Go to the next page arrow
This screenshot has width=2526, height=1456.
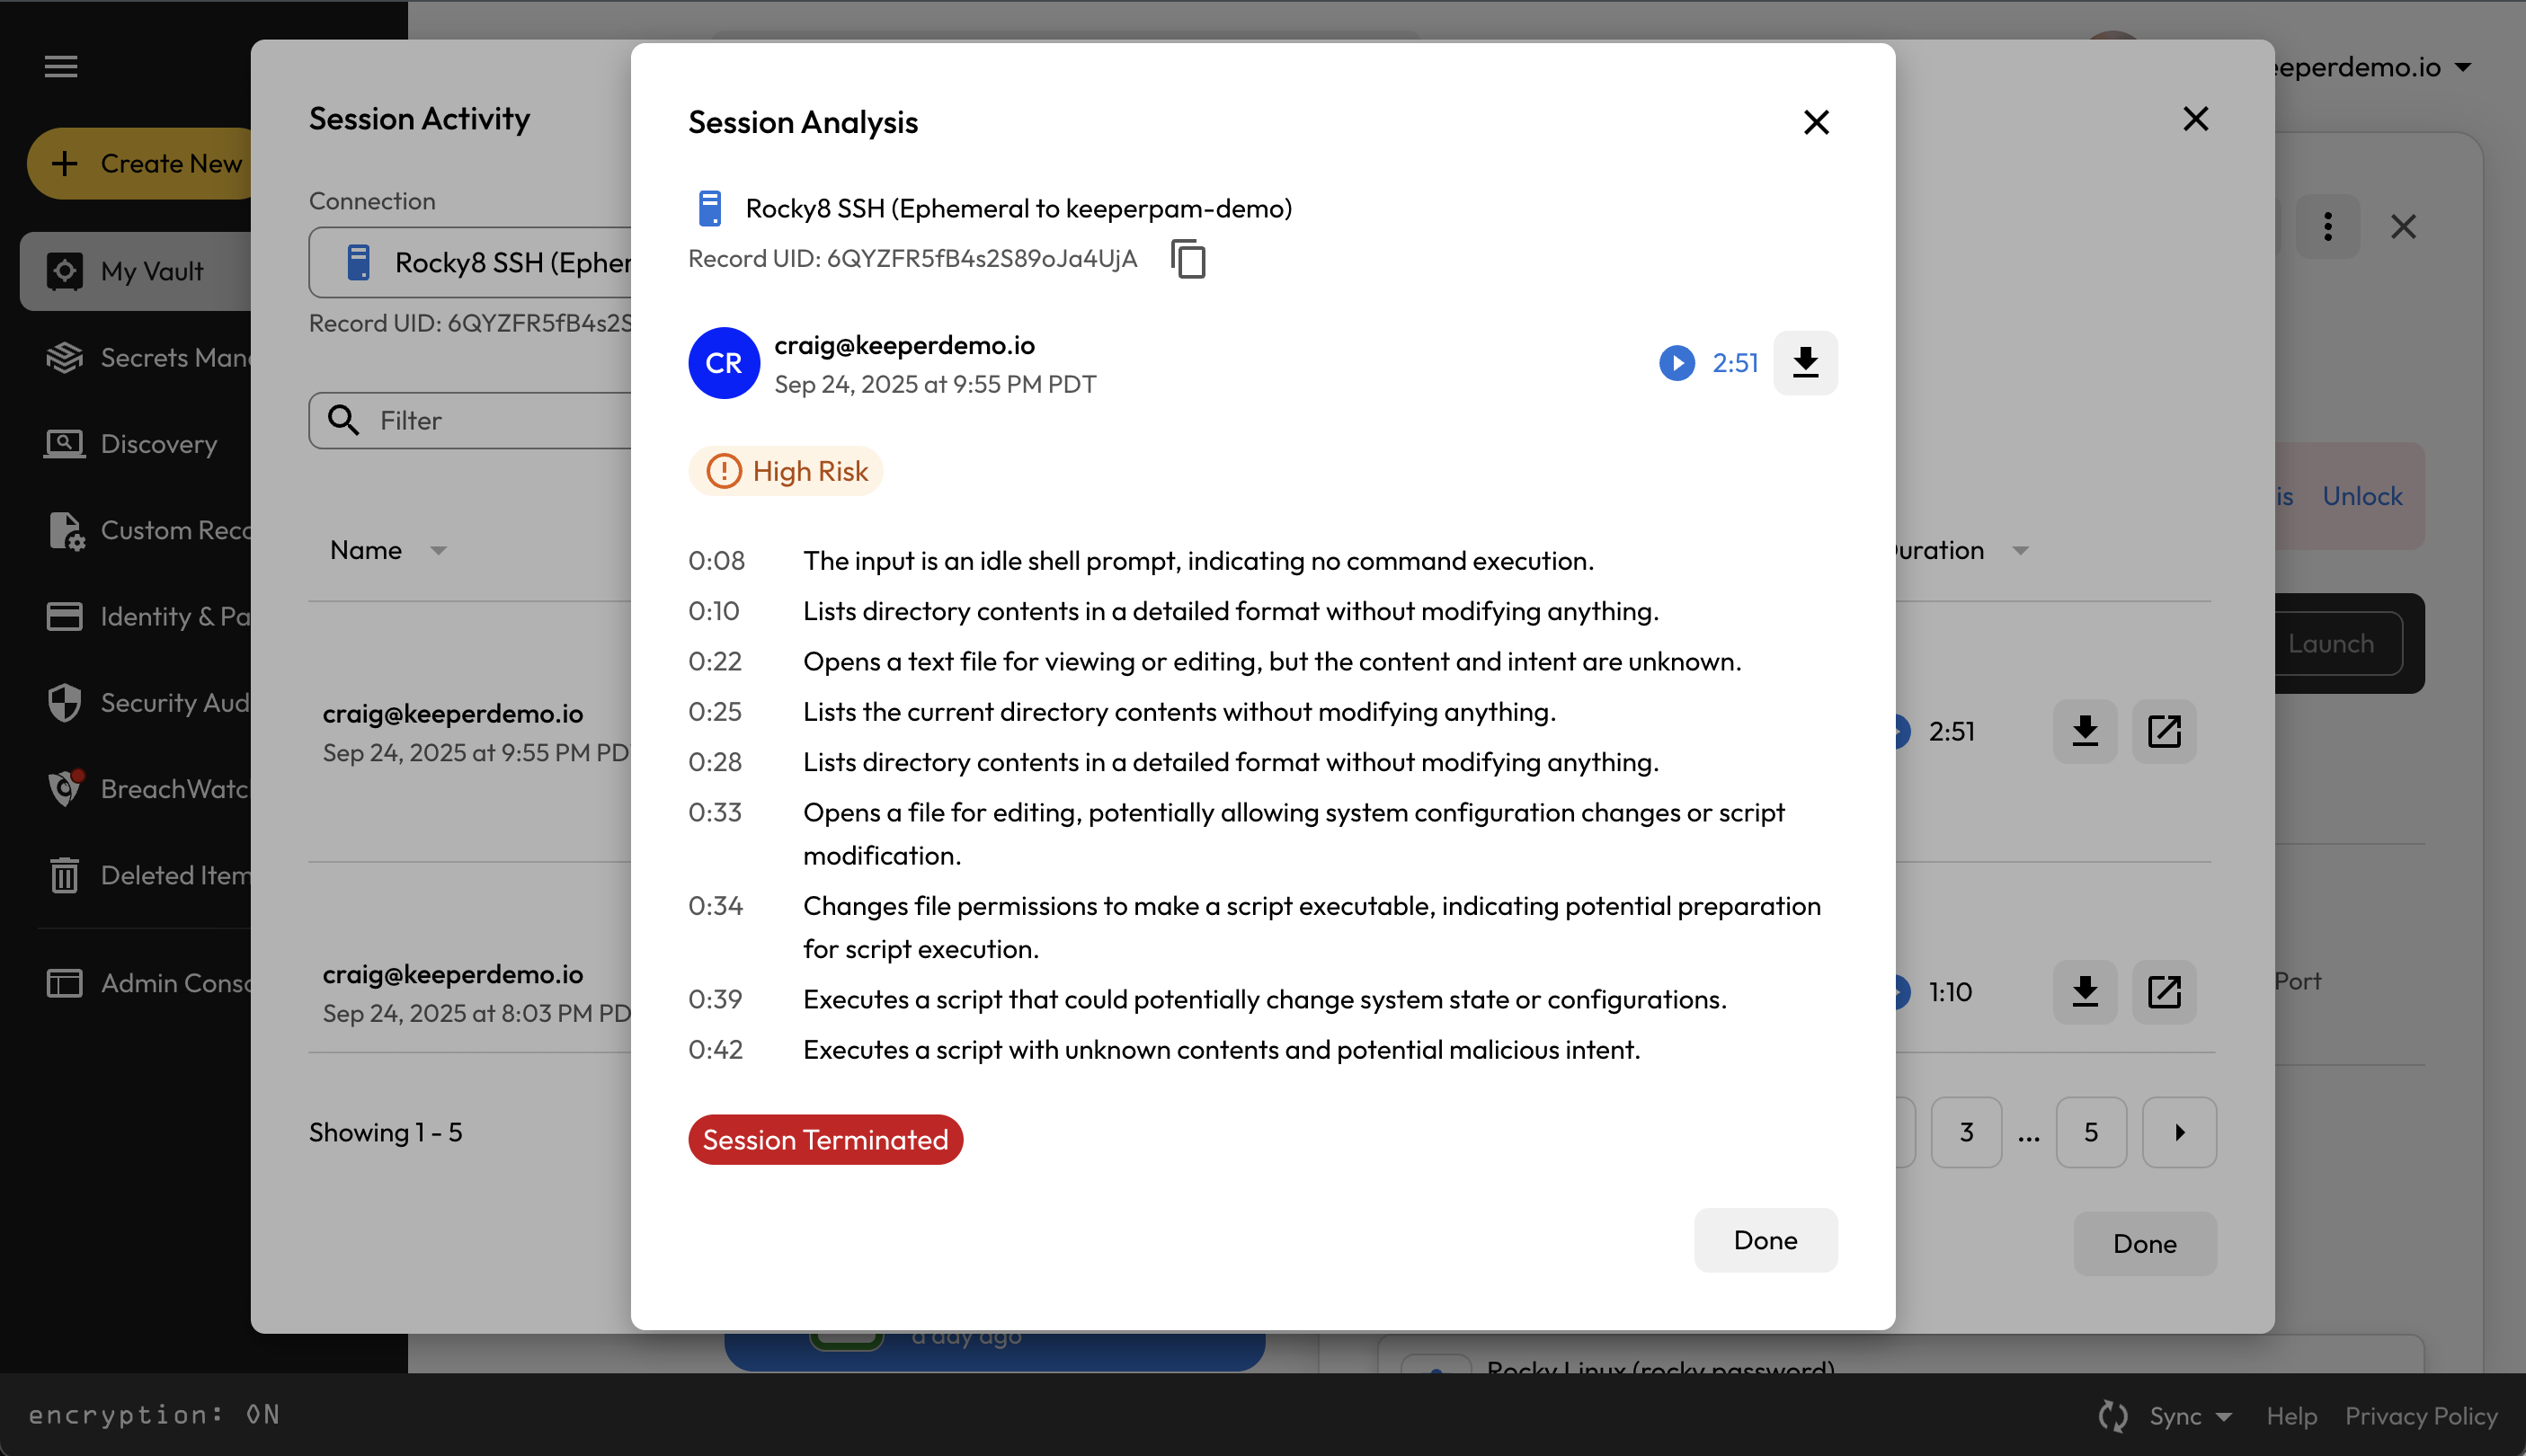pos(2178,1132)
